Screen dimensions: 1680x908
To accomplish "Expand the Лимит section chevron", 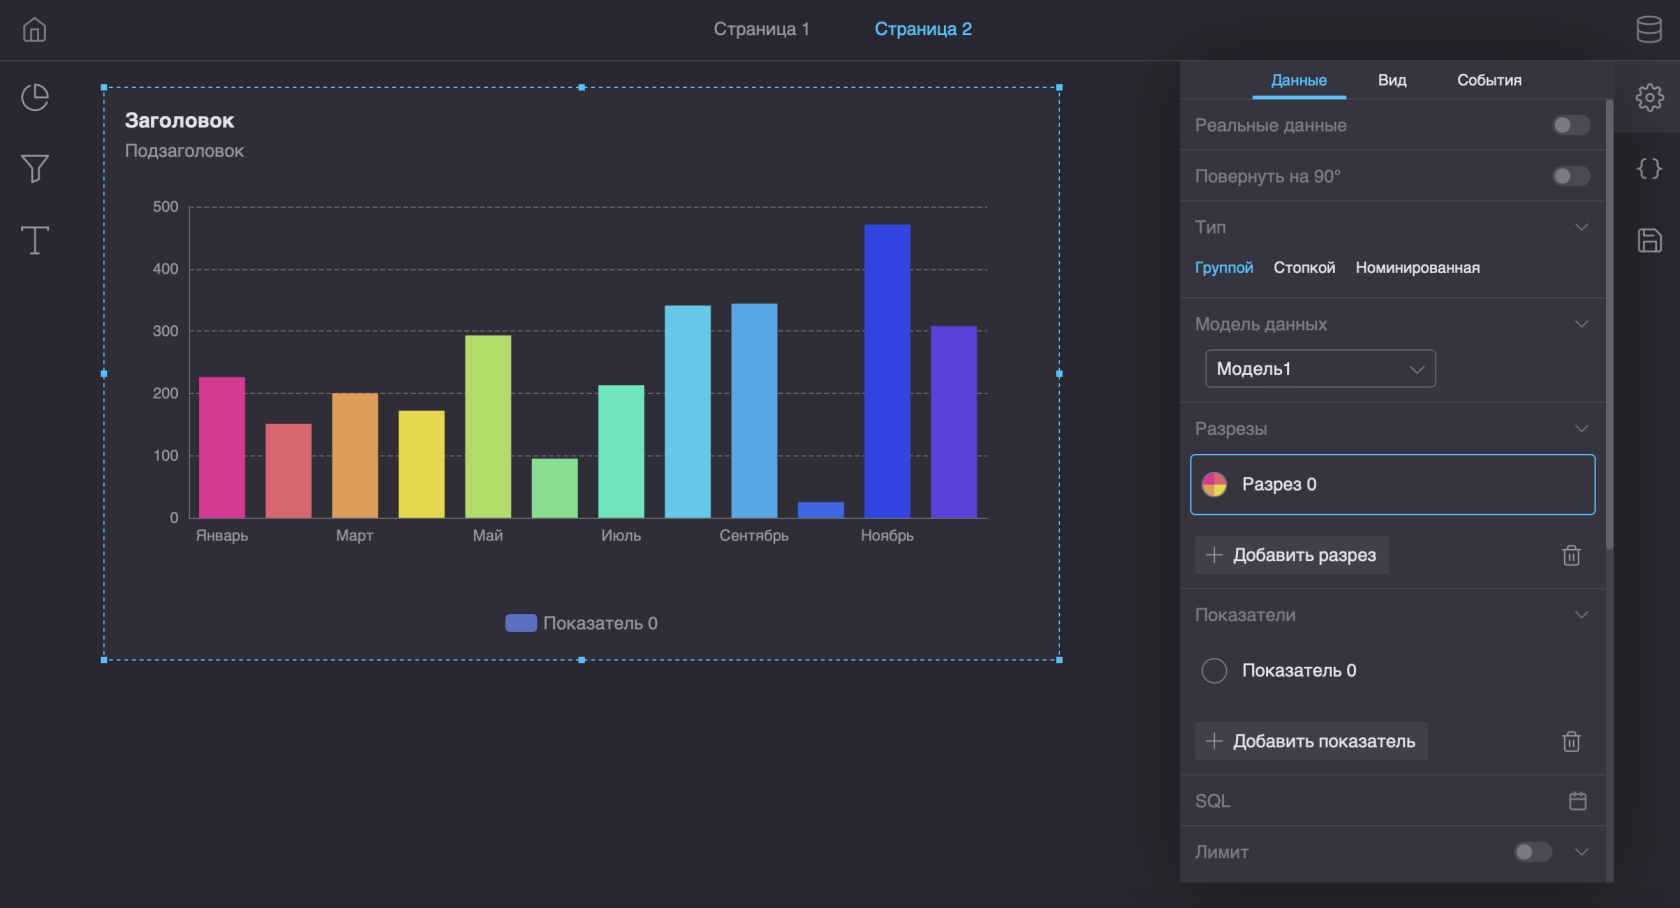I will click(x=1581, y=852).
